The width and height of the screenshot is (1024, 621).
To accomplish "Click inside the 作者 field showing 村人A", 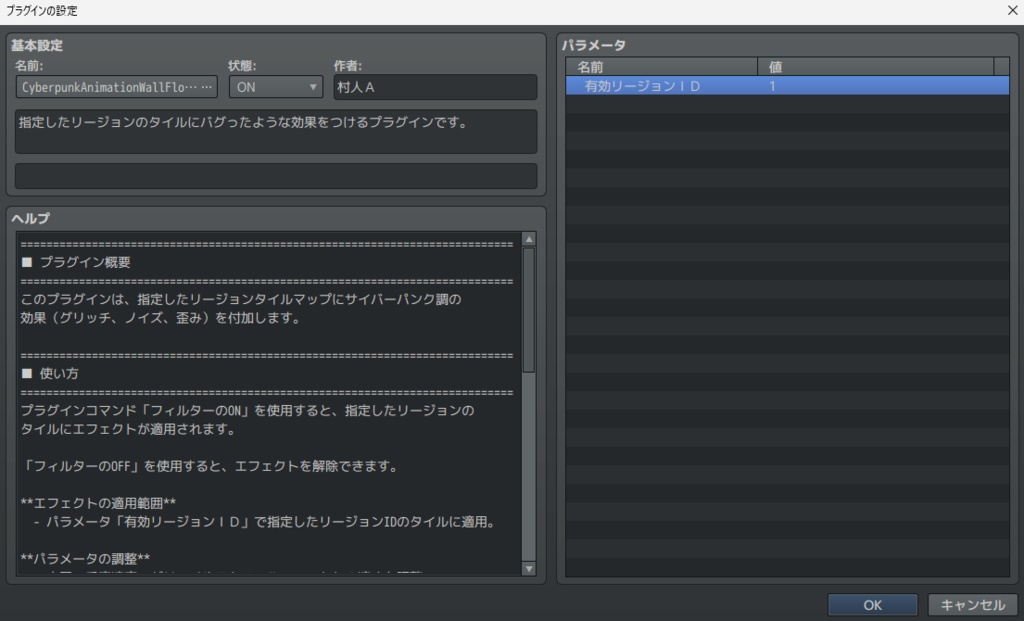I will [x=434, y=87].
